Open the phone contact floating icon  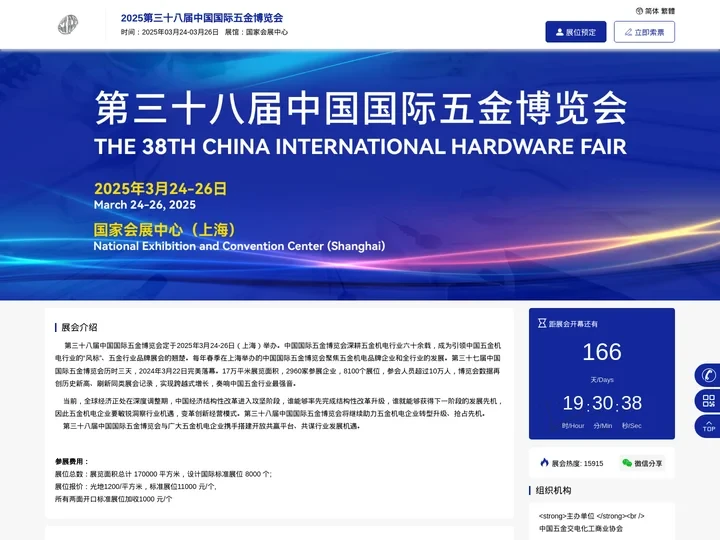(x=709, y=375)
